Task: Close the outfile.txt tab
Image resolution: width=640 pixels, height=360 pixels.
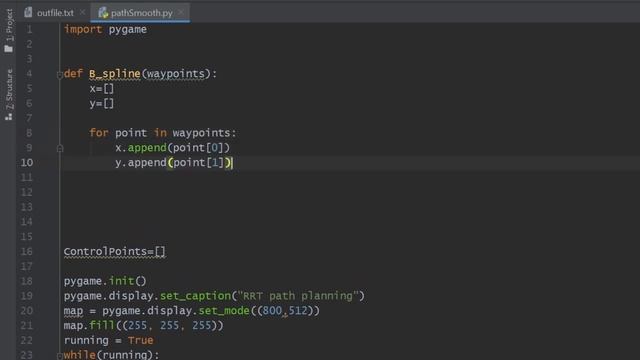Action: [x=82, y=13]
